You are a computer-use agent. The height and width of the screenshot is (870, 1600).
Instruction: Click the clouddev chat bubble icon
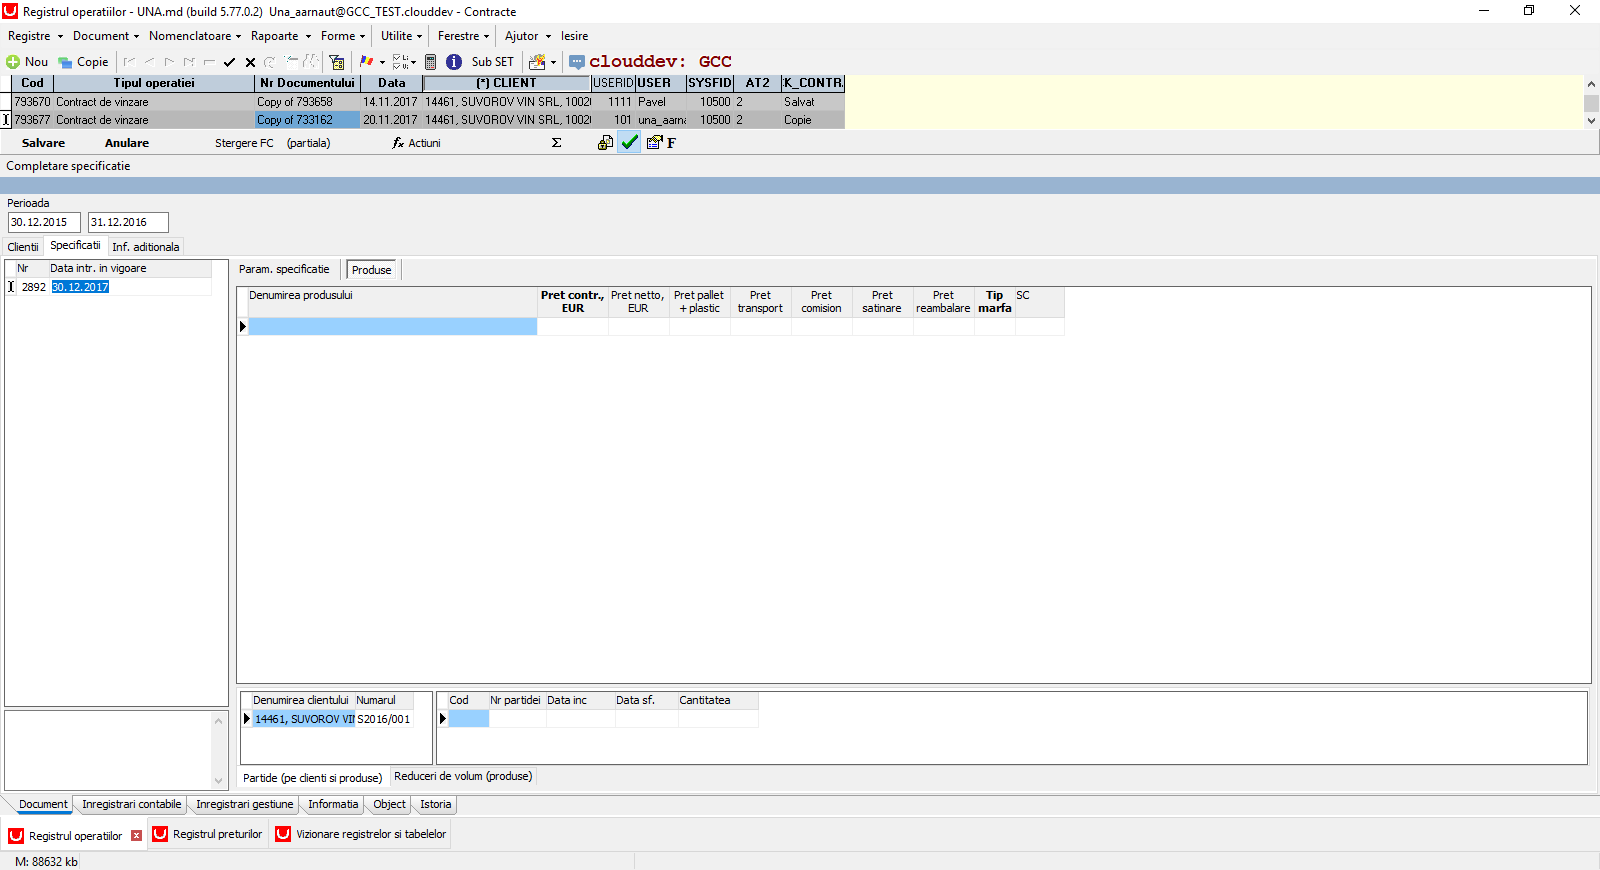[577, 62]
